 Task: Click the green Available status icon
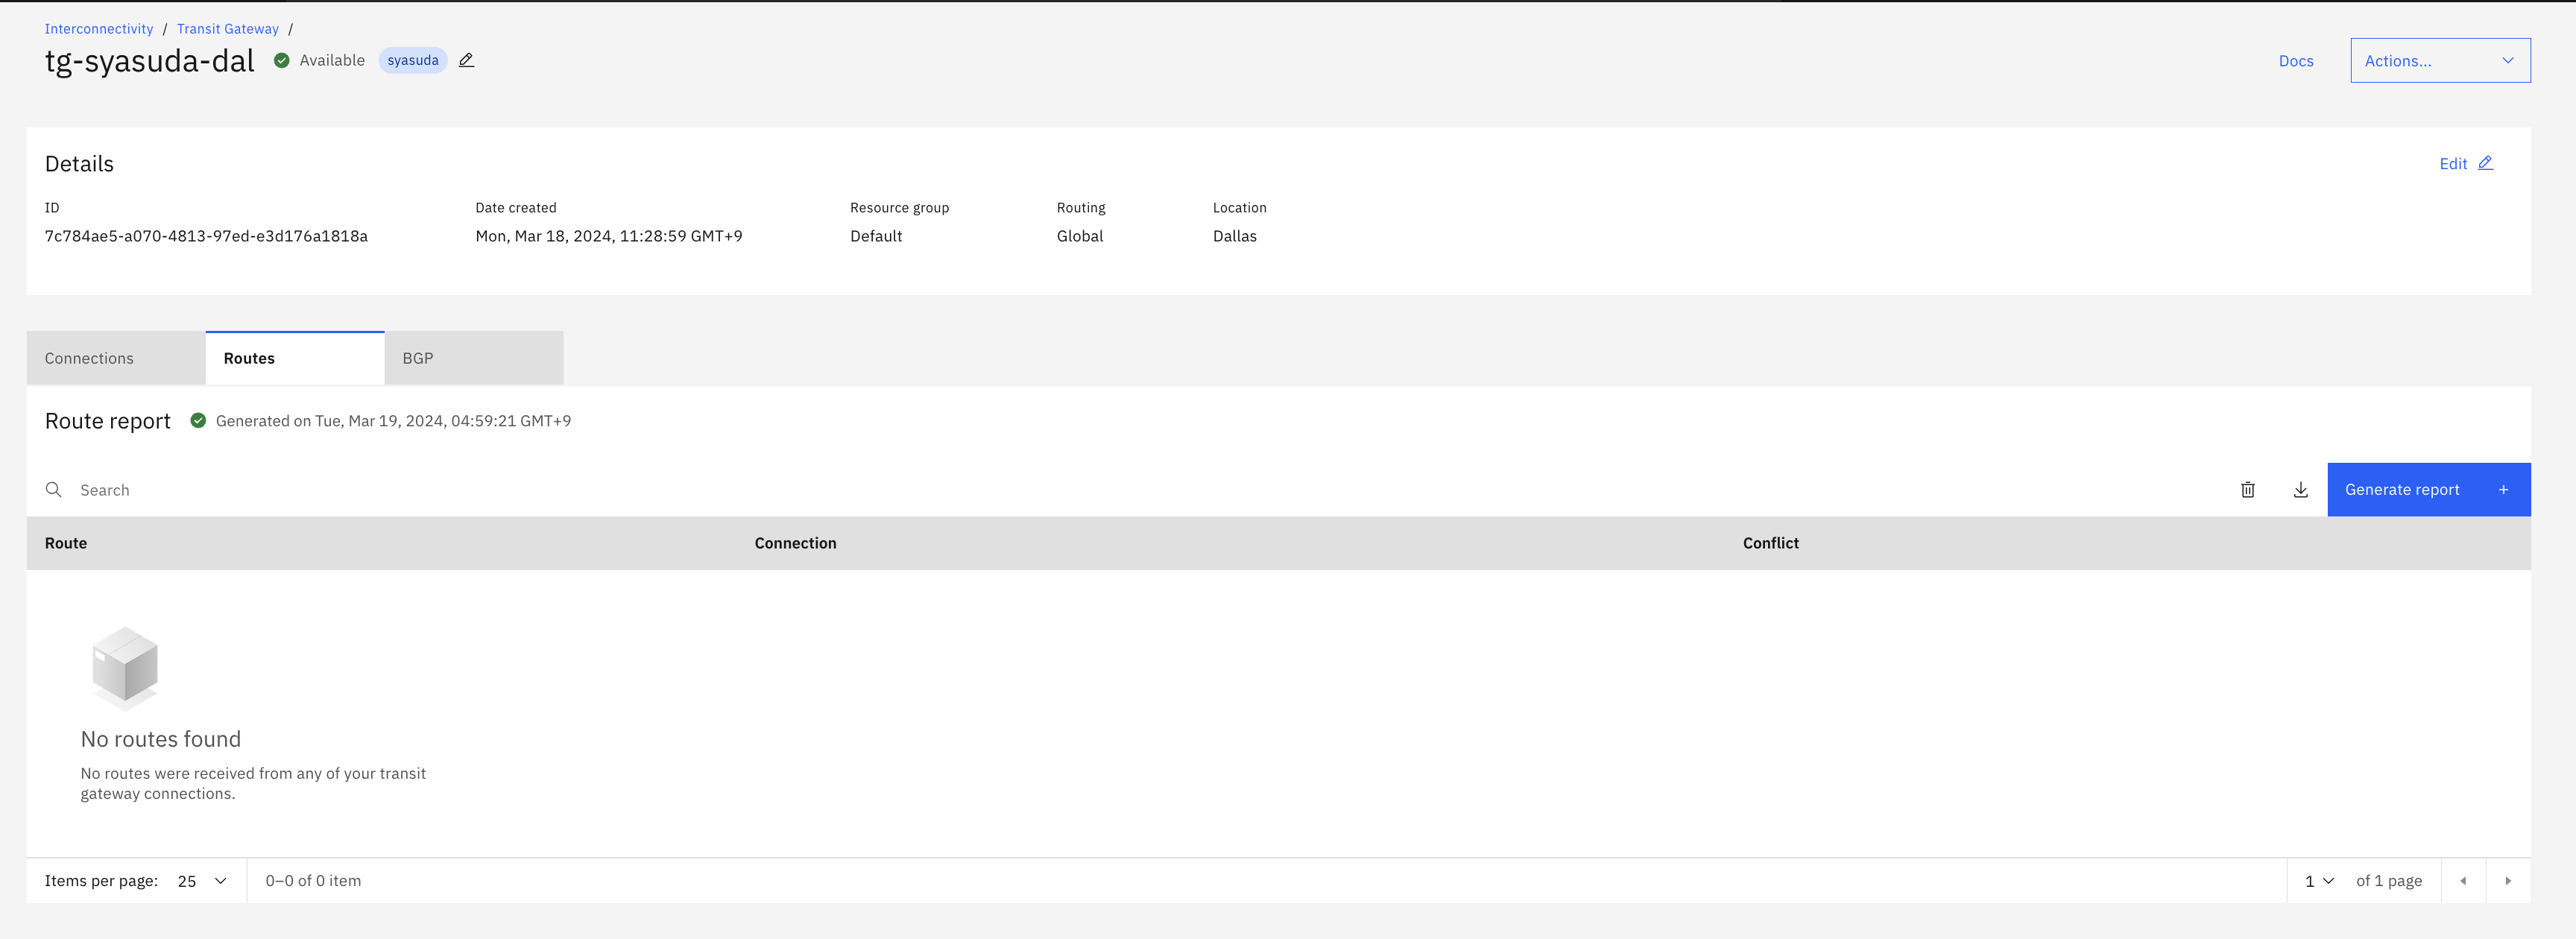(282, 60)
